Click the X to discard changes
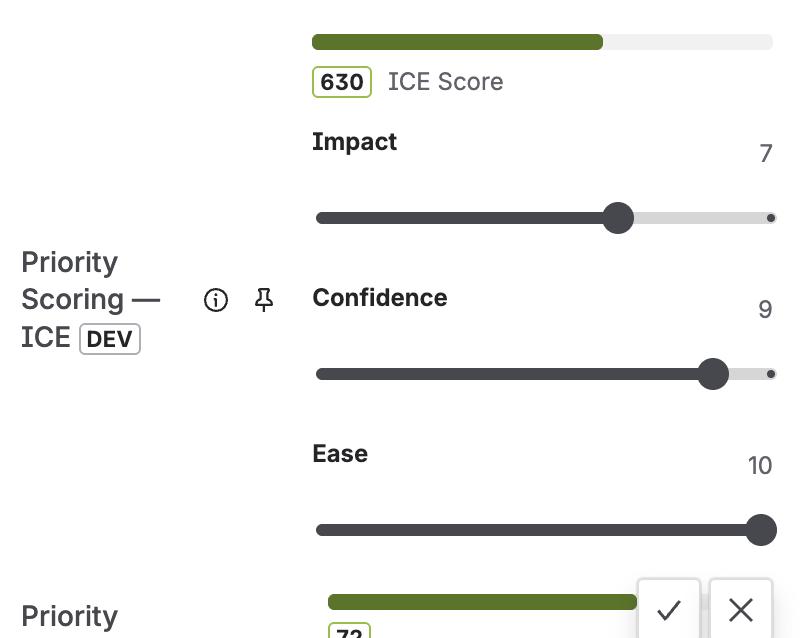 click(740, 609)
